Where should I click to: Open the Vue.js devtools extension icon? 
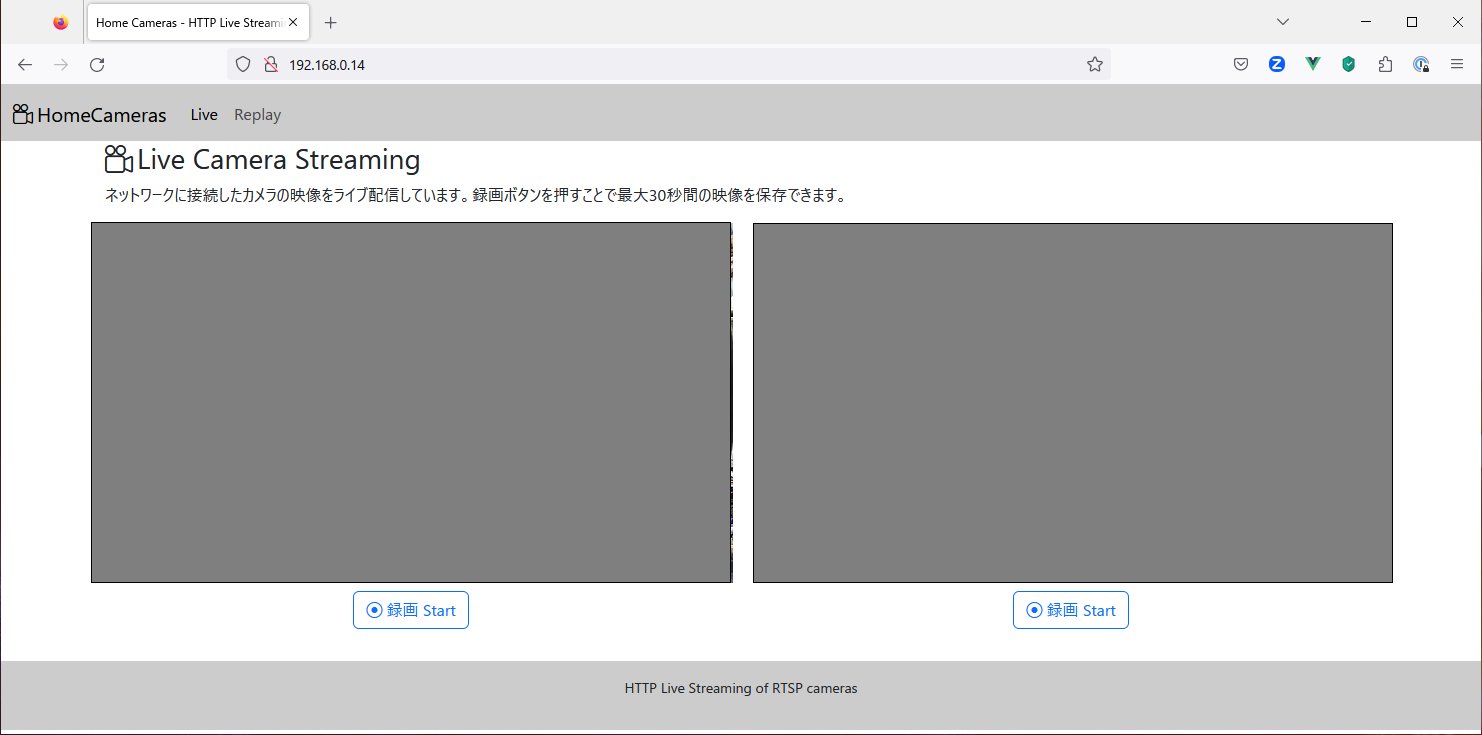1312,64
